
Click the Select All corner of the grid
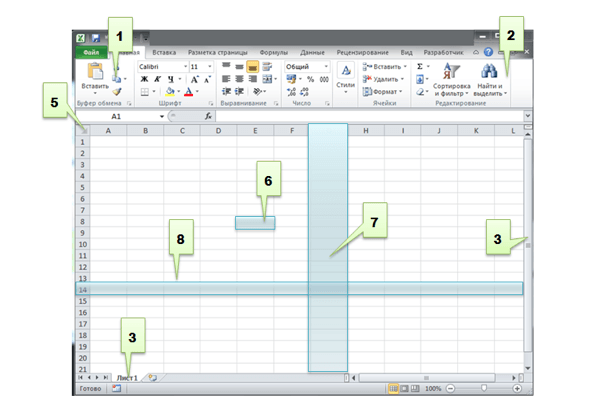83,130
